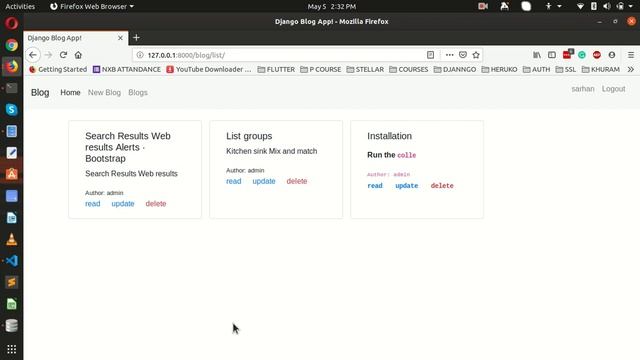Open Activities overview

[20, 7]
